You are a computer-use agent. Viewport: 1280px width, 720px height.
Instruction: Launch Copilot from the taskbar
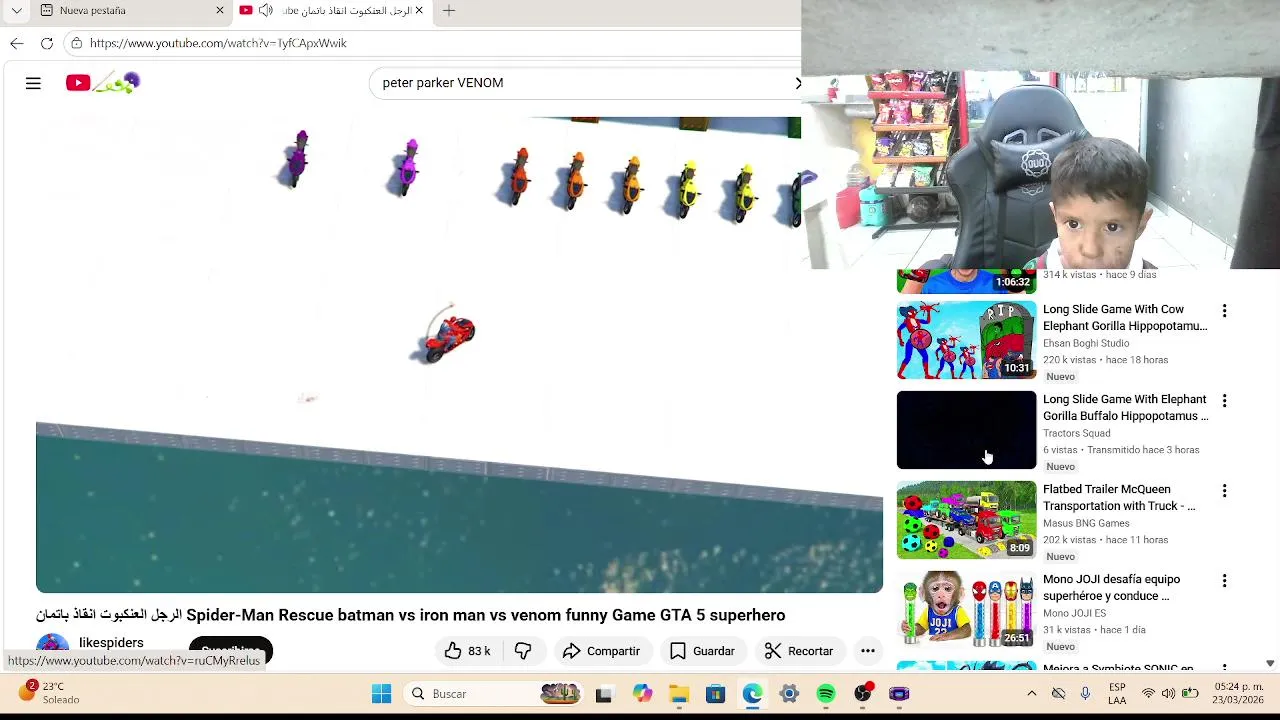tap(642, 694)
